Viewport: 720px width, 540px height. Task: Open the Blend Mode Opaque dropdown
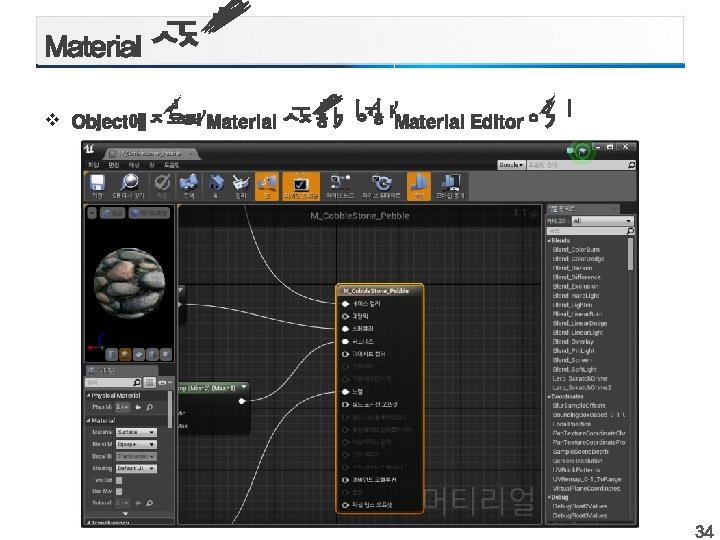[136, 444]
